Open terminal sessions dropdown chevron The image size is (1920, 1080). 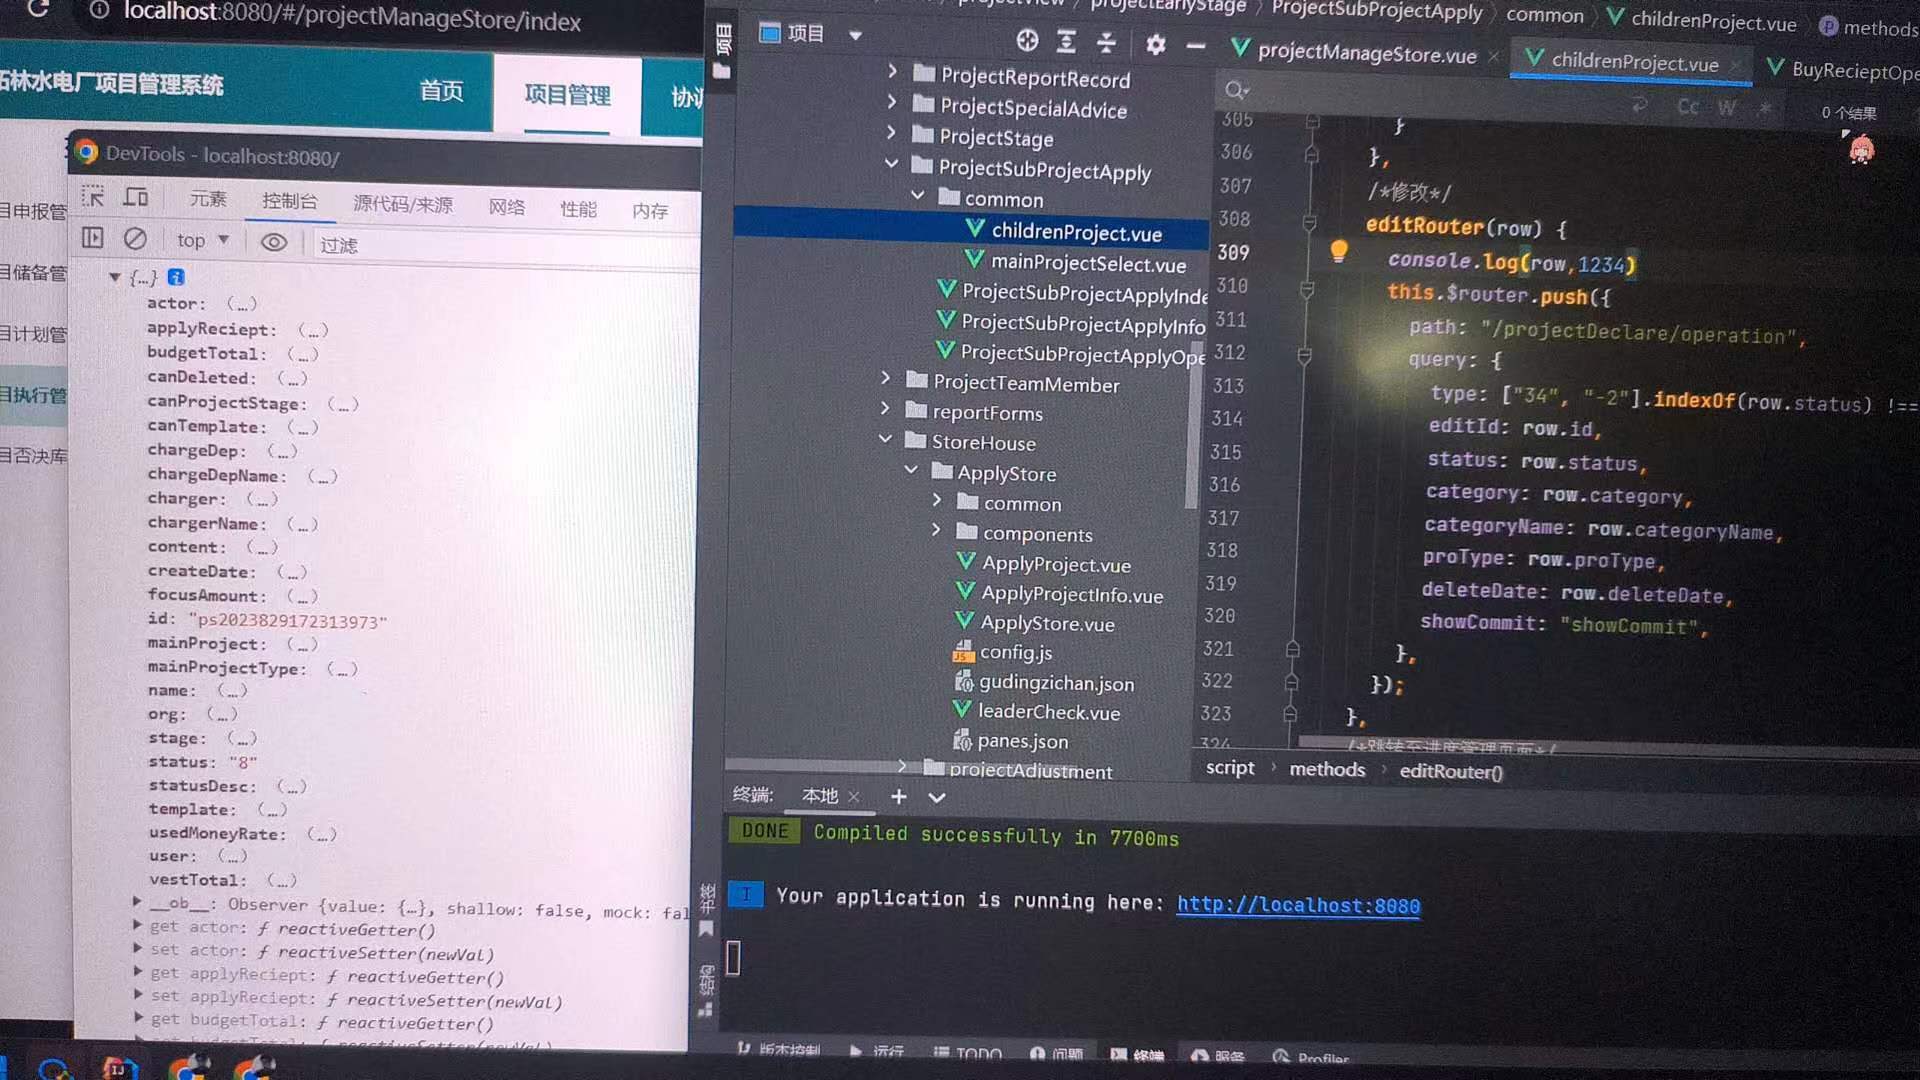coord(936,797)
